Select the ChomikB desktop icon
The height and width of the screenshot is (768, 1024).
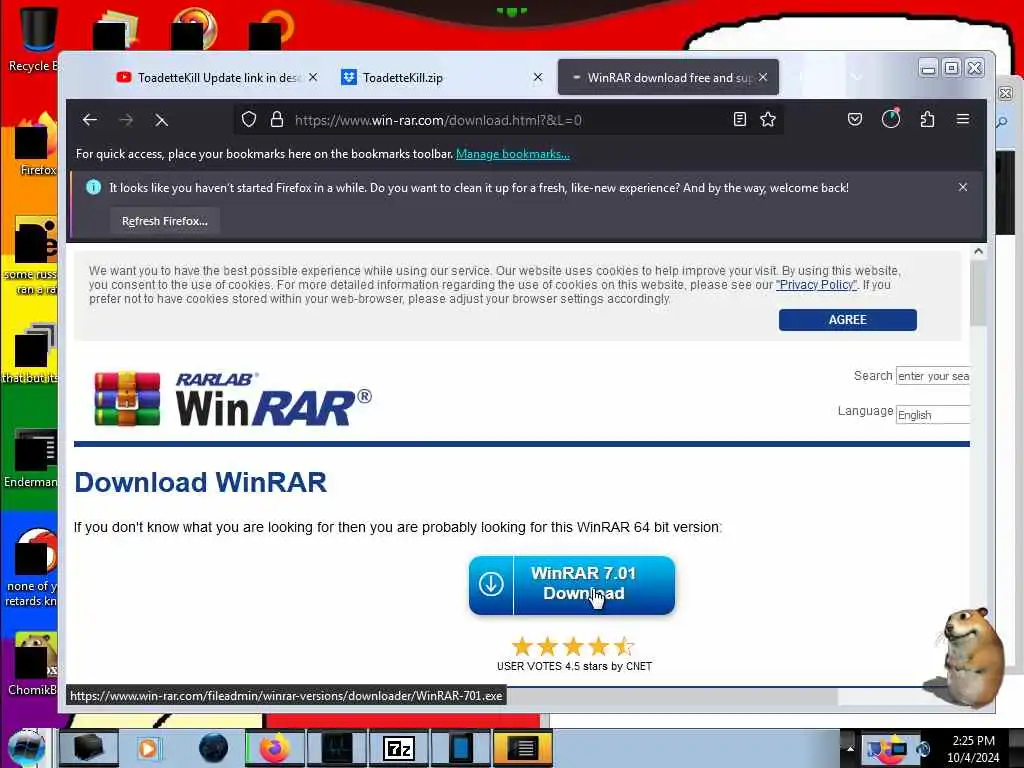point(34,664)
